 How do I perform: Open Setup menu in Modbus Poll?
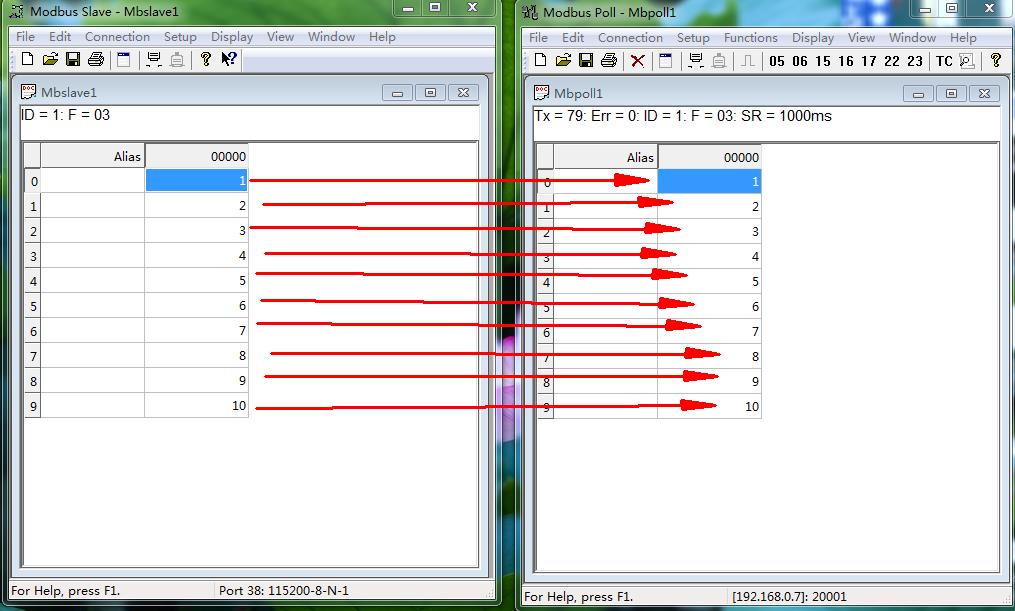click(x=693, y=38)
